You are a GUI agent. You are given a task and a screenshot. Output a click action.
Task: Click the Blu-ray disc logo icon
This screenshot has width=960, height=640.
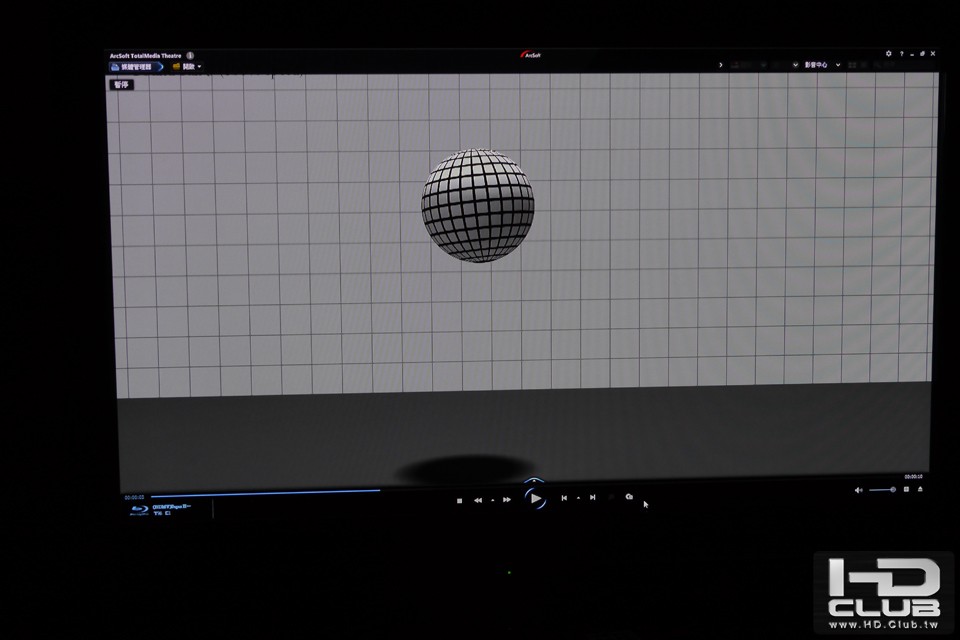pyautogui.click(x=140, y=510)
